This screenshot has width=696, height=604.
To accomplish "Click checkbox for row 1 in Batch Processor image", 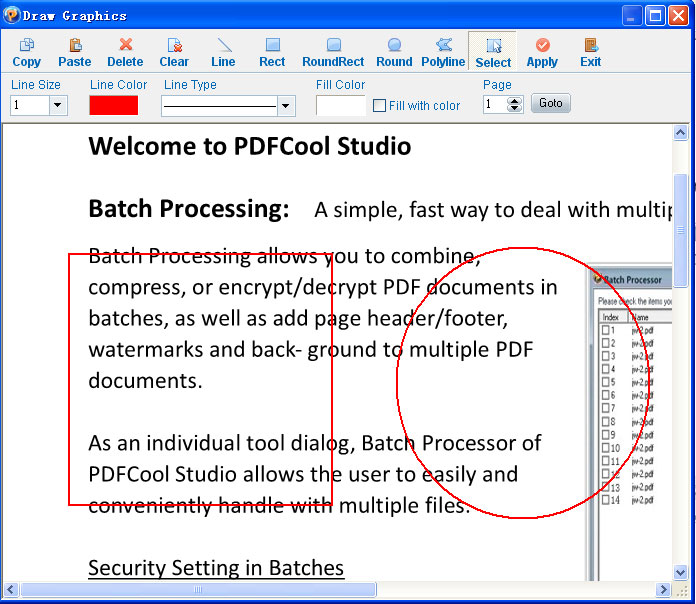I will coord(605,330).
